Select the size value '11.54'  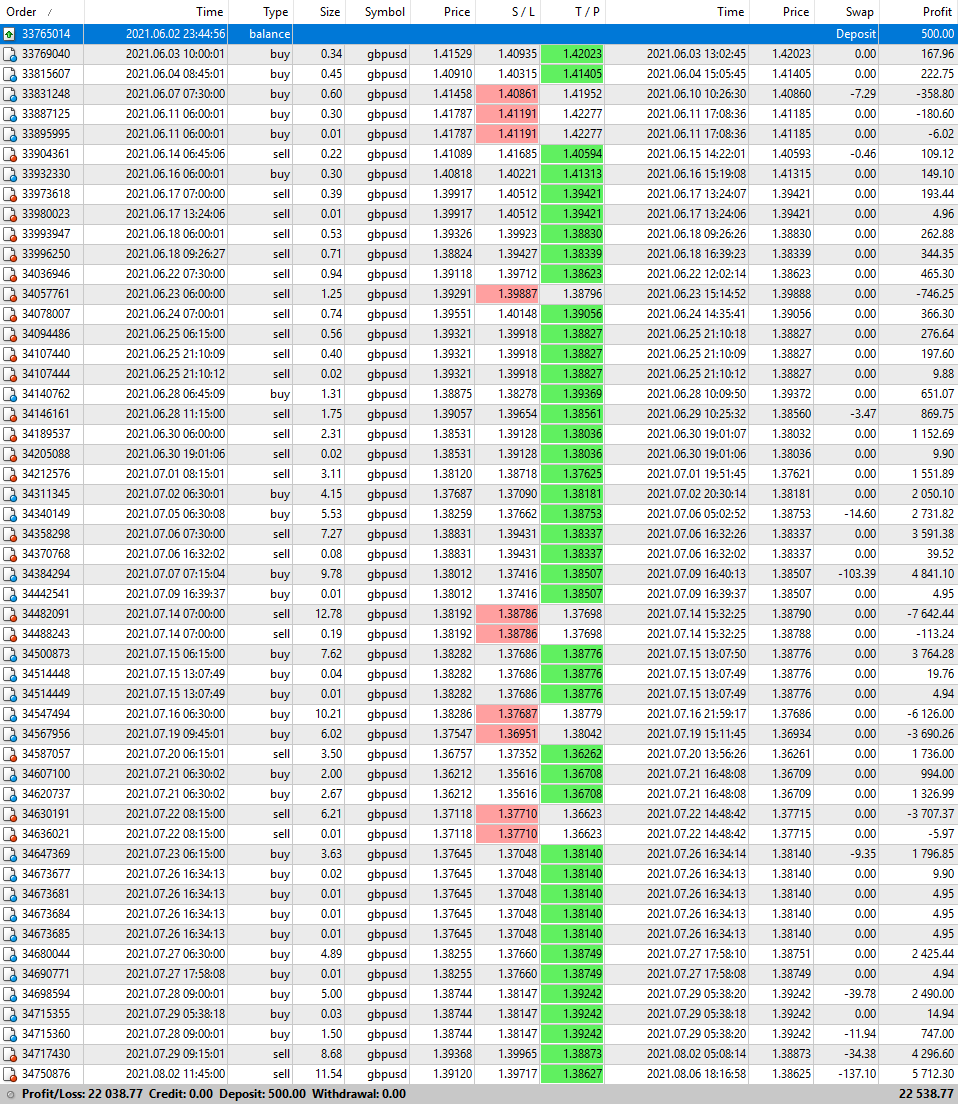point(328,1074)
